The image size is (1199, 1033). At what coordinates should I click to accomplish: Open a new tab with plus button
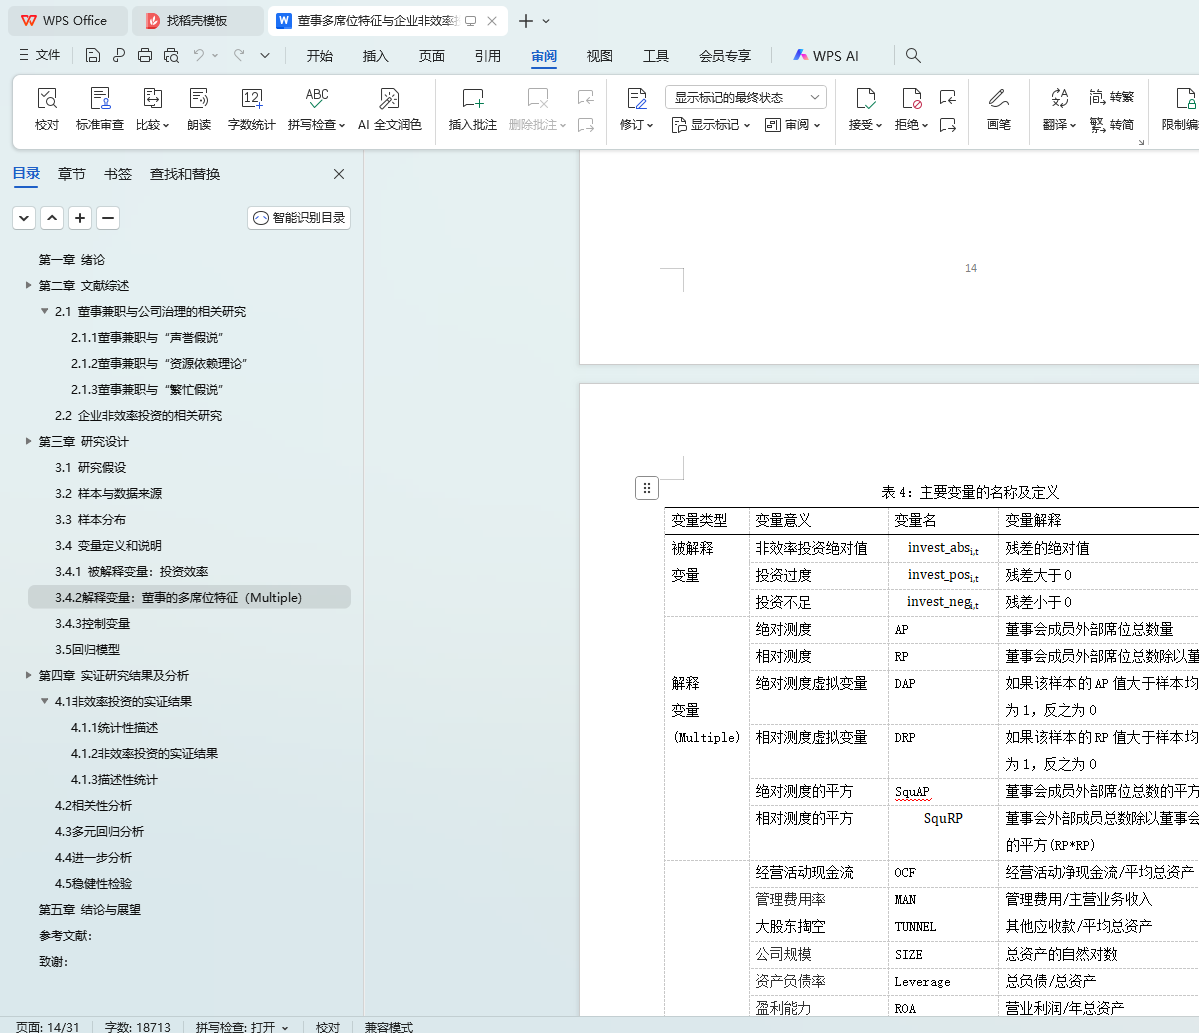coord(525,21)
